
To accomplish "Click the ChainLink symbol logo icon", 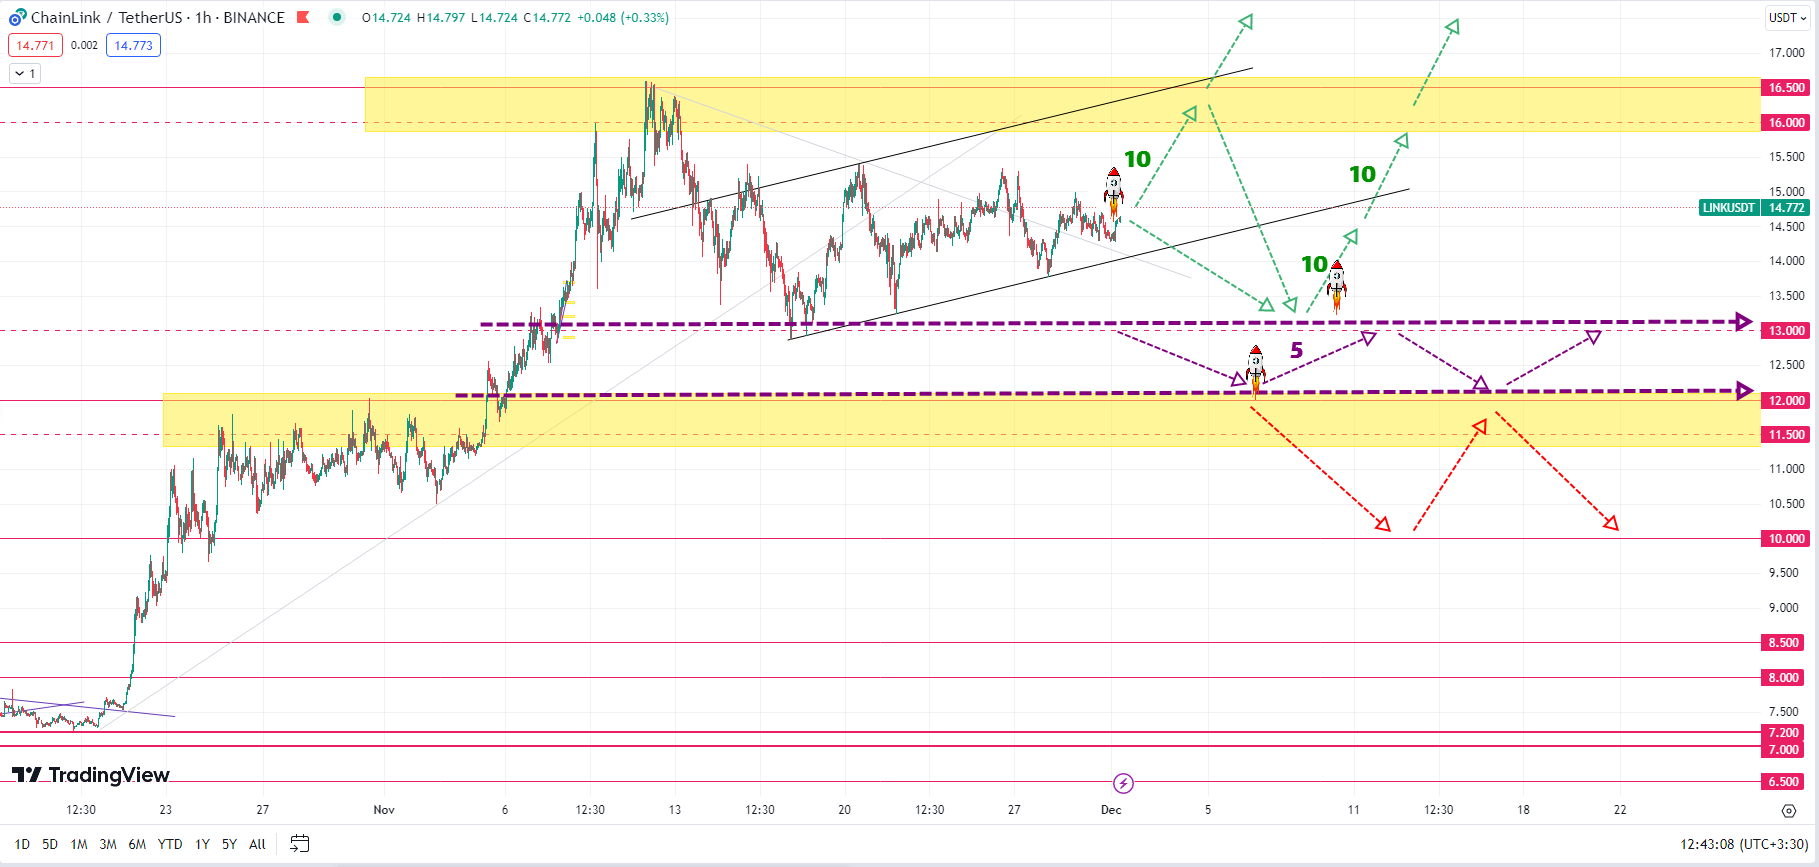I will coord(17,17).
